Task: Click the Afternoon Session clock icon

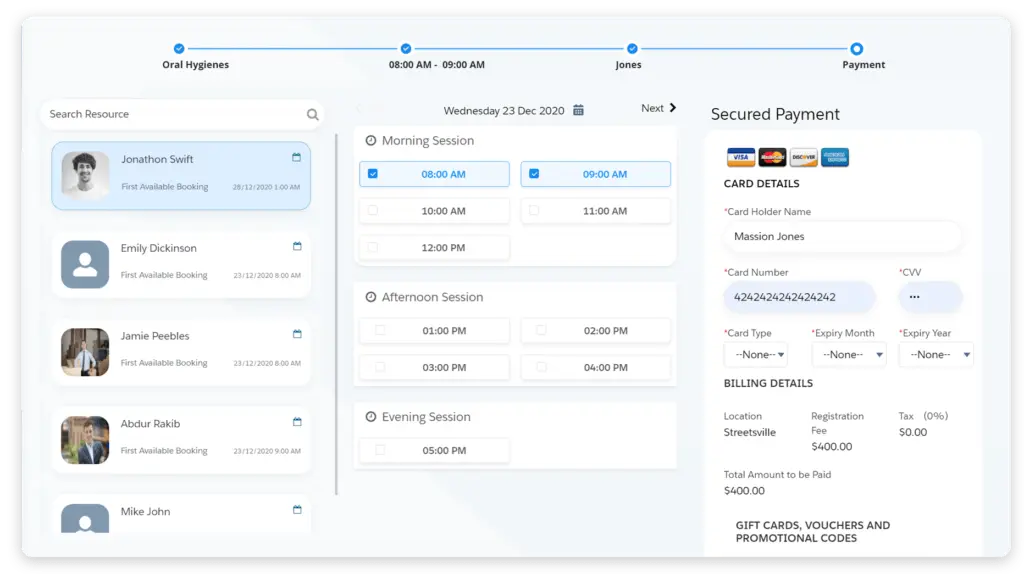Action: tap(370, 297)
